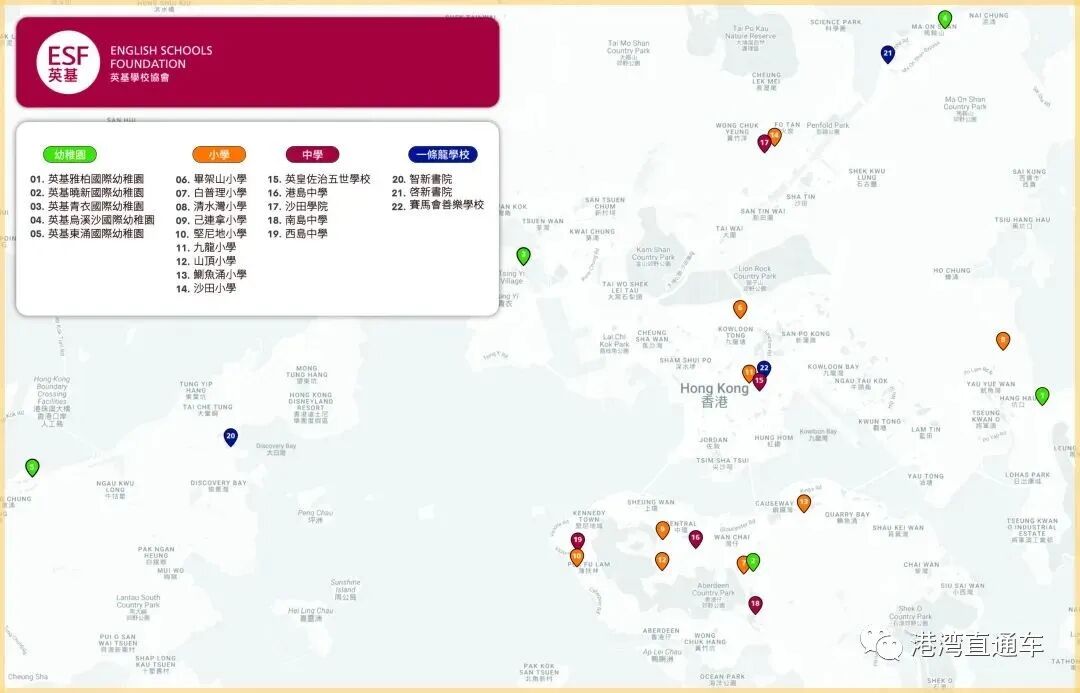Click legend entry 12 山頂小學
This screenshot has width=1080, height=693.
click(206, 261)
